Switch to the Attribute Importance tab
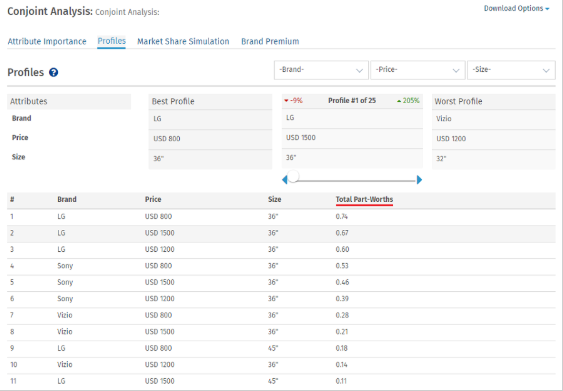 click(47, 42)
